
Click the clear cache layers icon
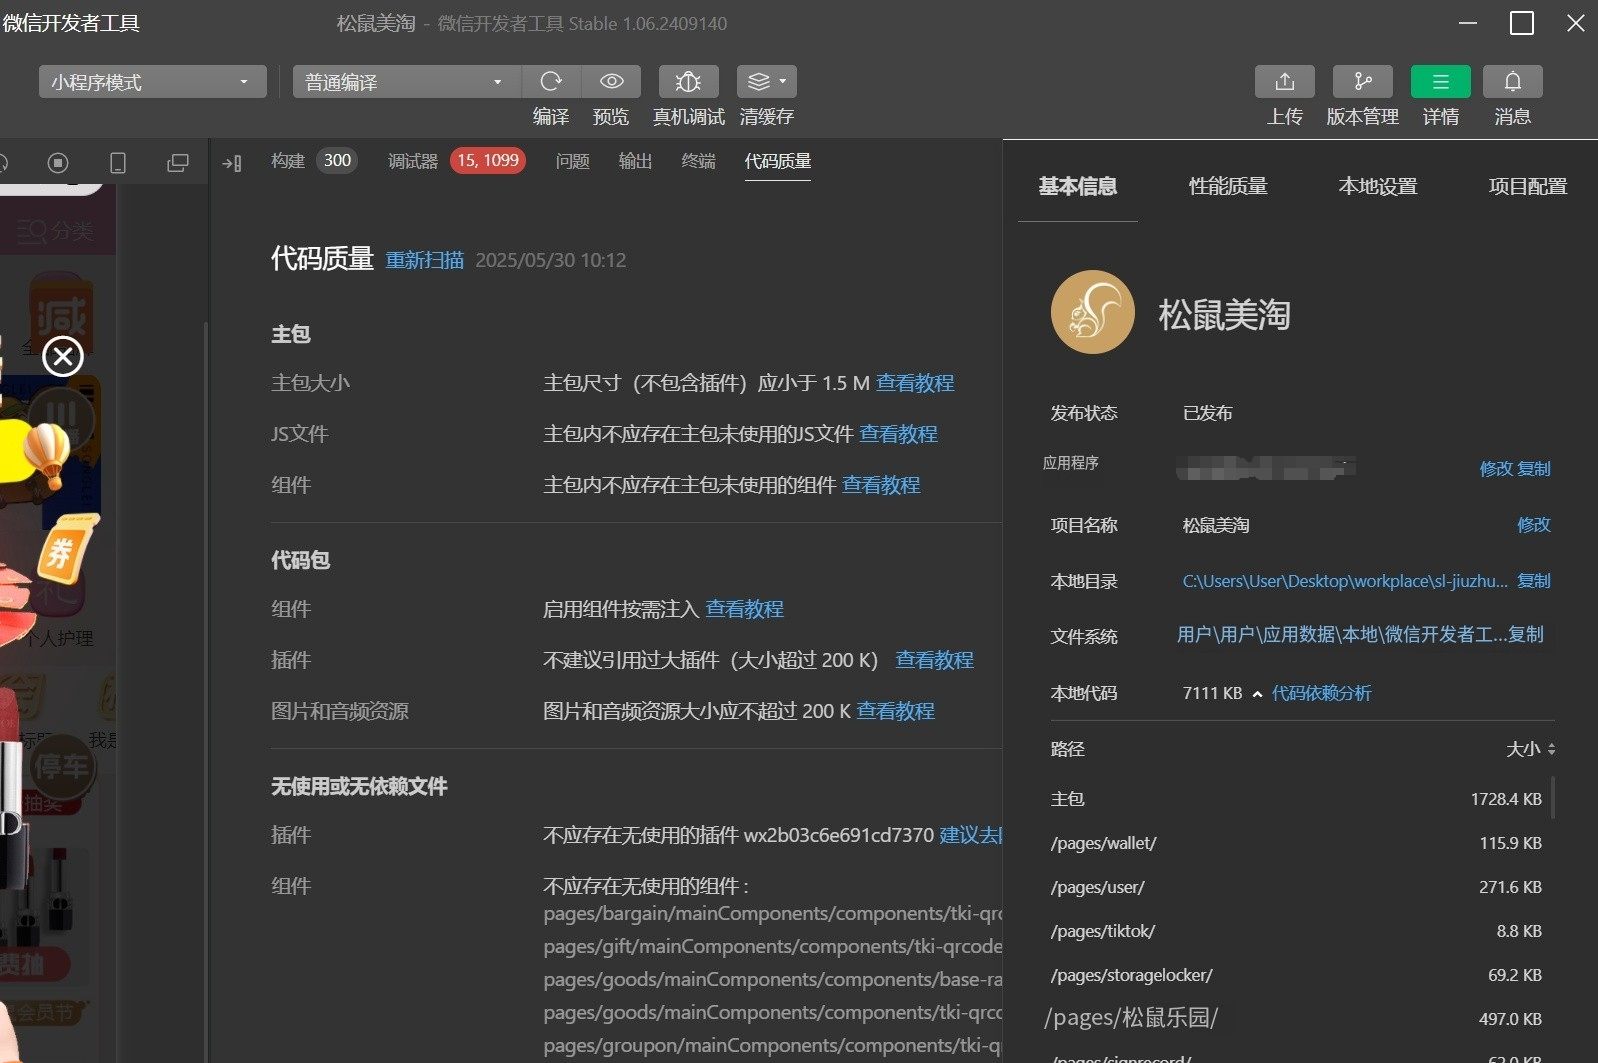[x=759, y=81]
